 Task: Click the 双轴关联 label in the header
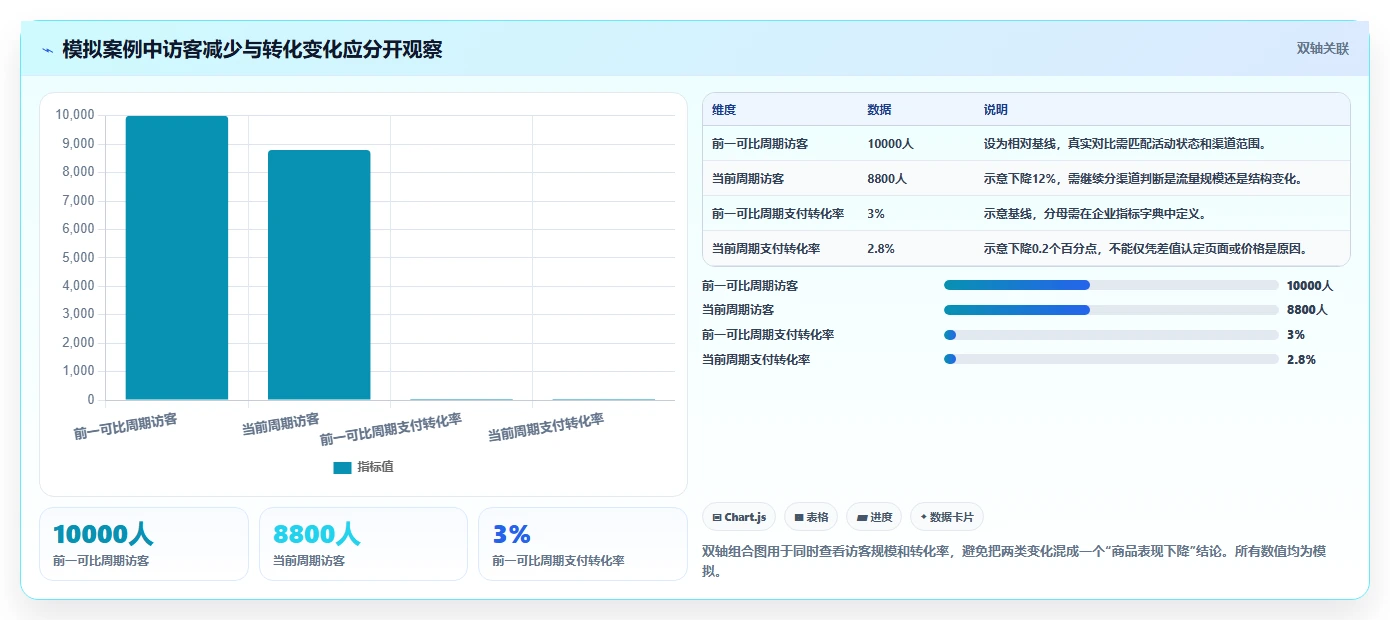pyautogui.click(x=1322, y=48)
